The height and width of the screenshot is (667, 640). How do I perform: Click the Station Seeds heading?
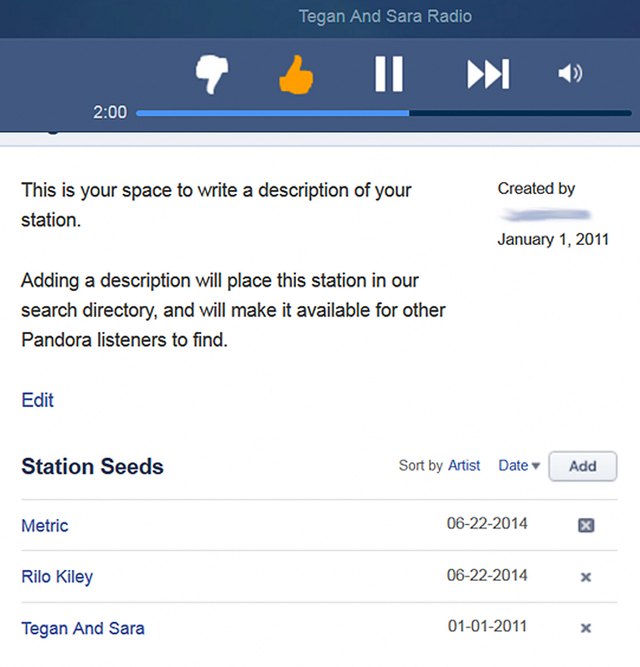(x=92, y=466)
